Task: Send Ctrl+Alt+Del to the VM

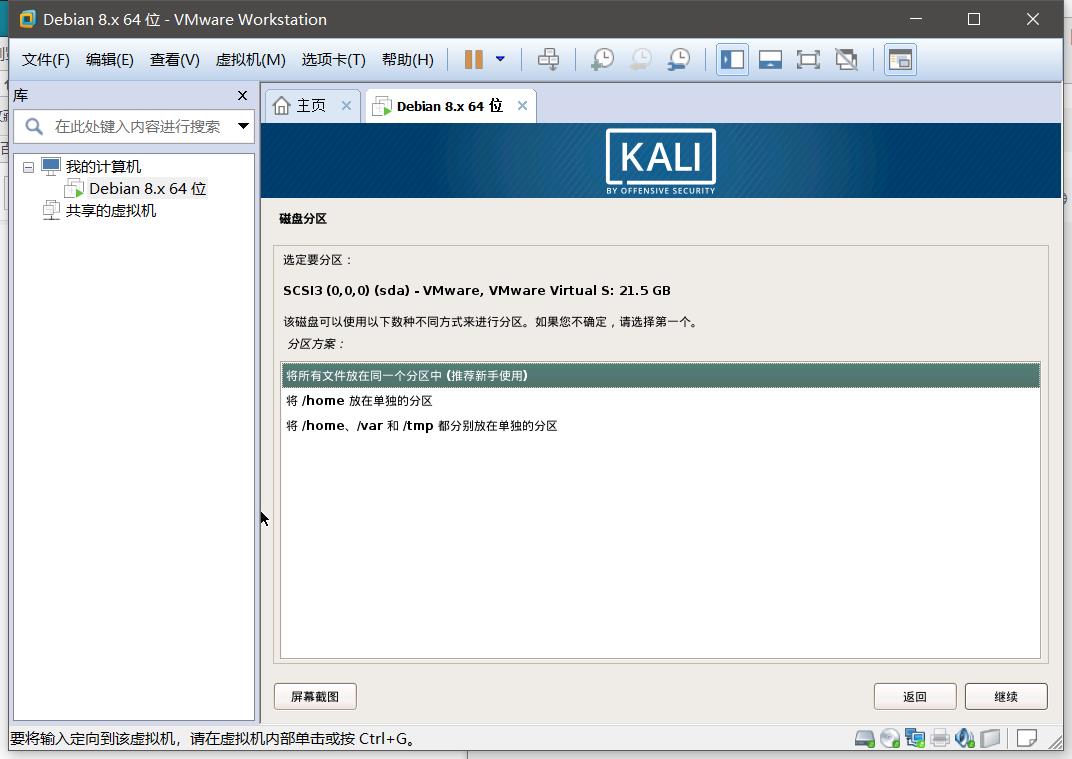Action: pyautogui.click(x=548, y=59)
